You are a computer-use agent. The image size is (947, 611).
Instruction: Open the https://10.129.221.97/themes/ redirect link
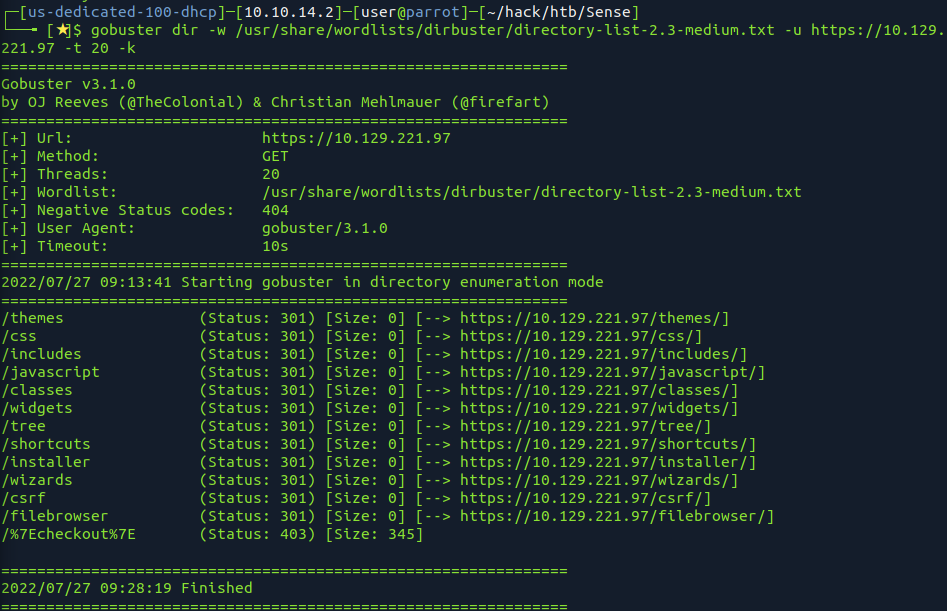(590, 318)
